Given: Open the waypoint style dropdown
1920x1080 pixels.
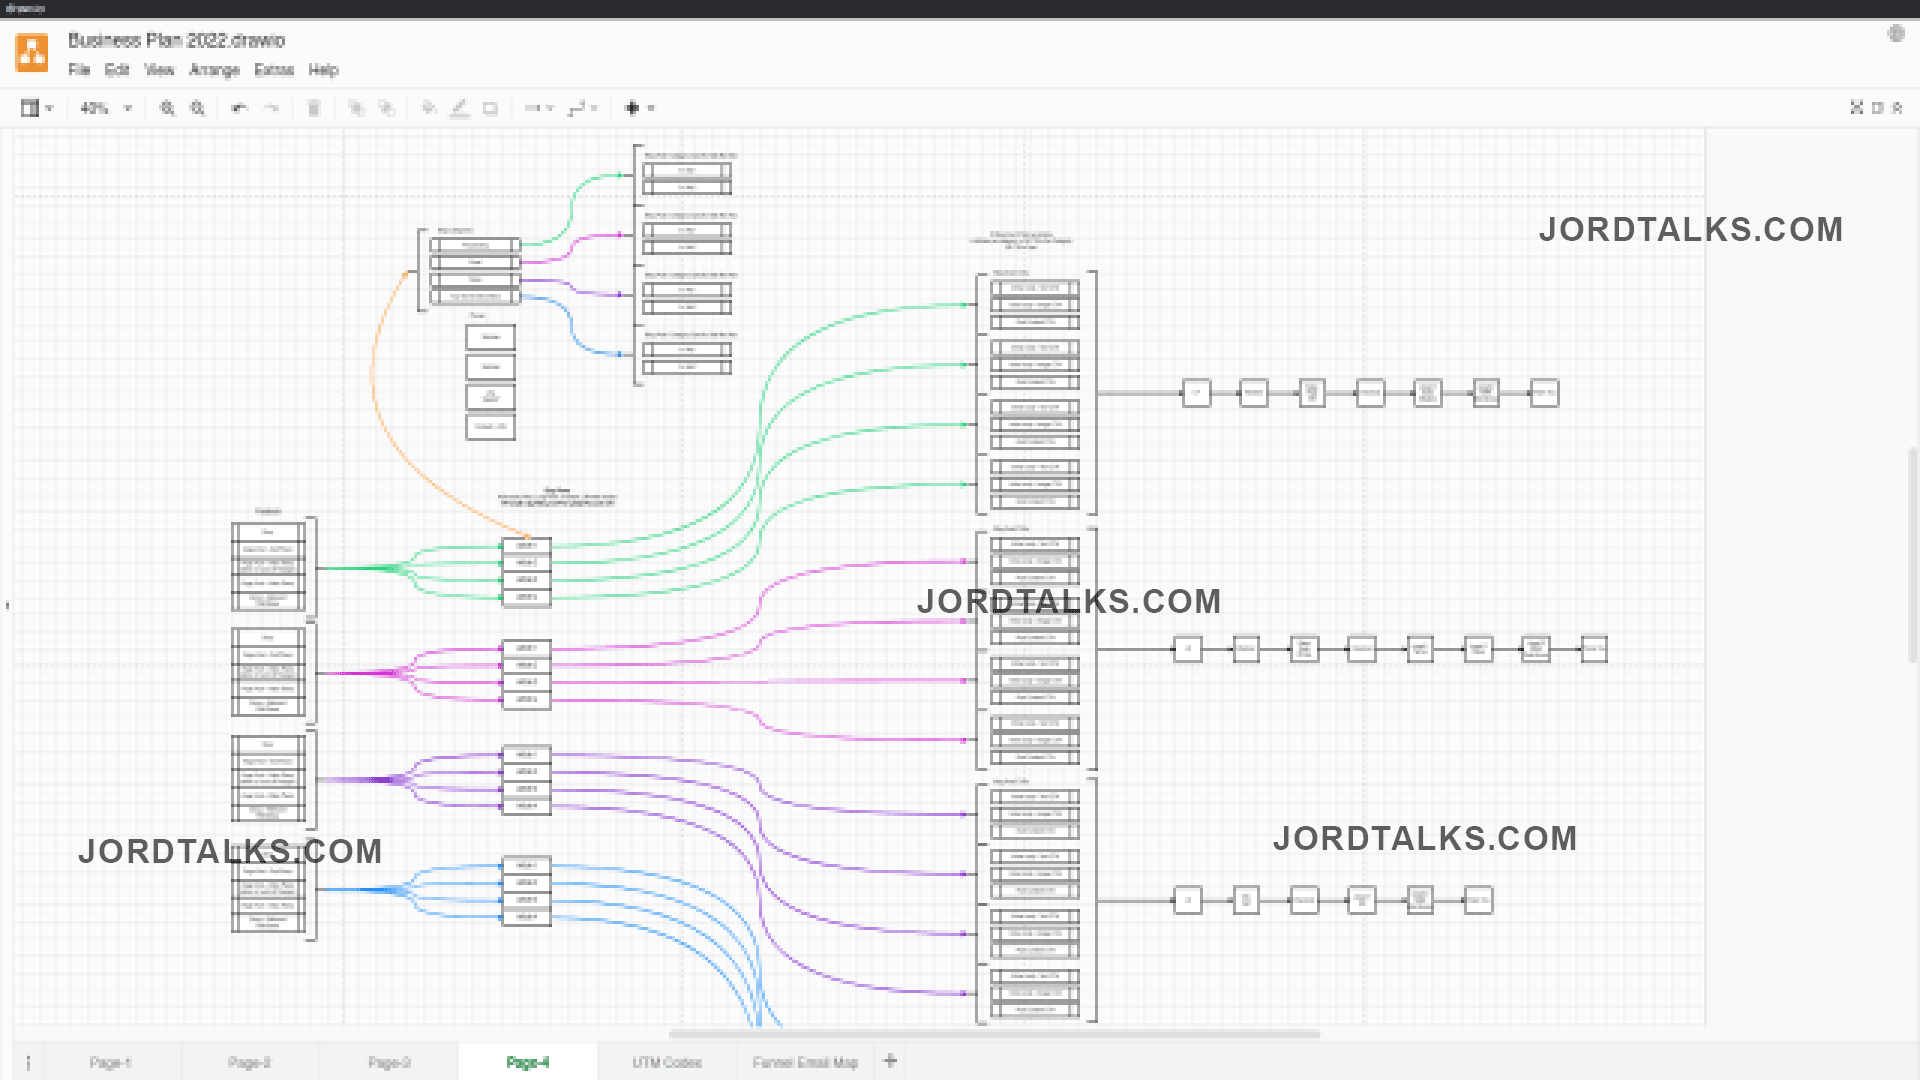Looking at the screenshot, I should (581, 108).
